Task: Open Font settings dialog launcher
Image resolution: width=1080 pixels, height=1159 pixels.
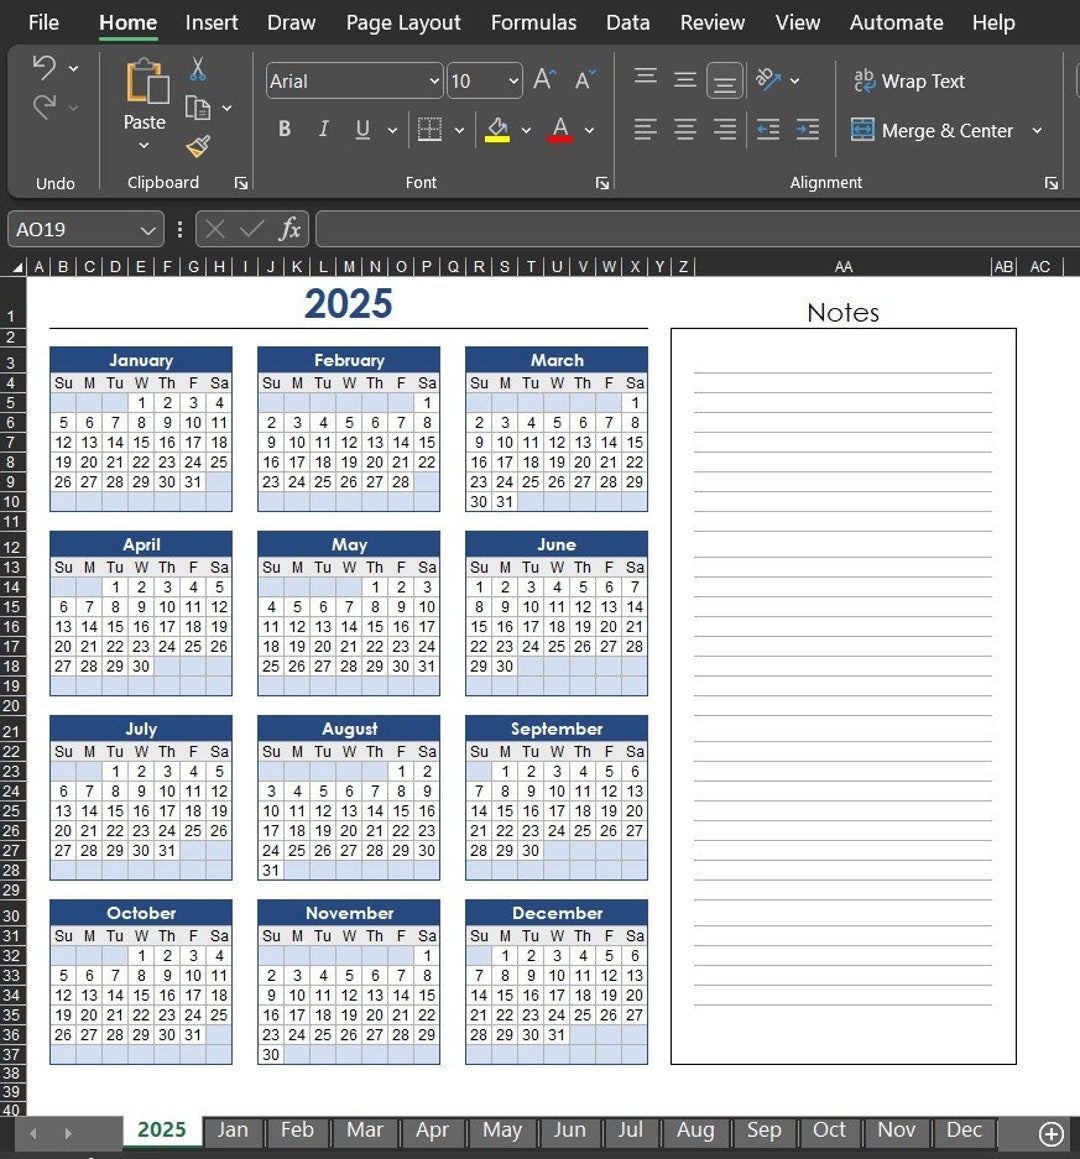Action: [602, 183]
